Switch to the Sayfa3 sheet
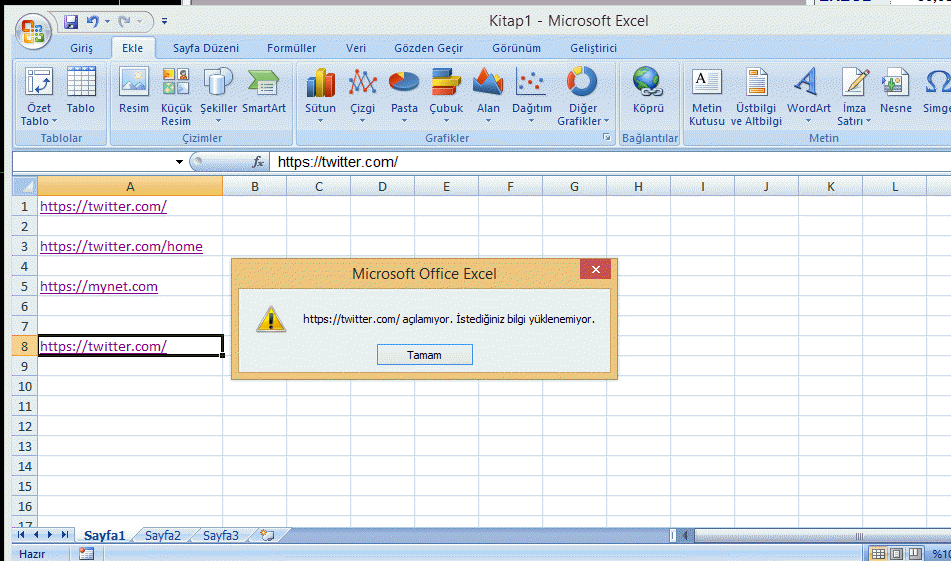 point(221,536)
